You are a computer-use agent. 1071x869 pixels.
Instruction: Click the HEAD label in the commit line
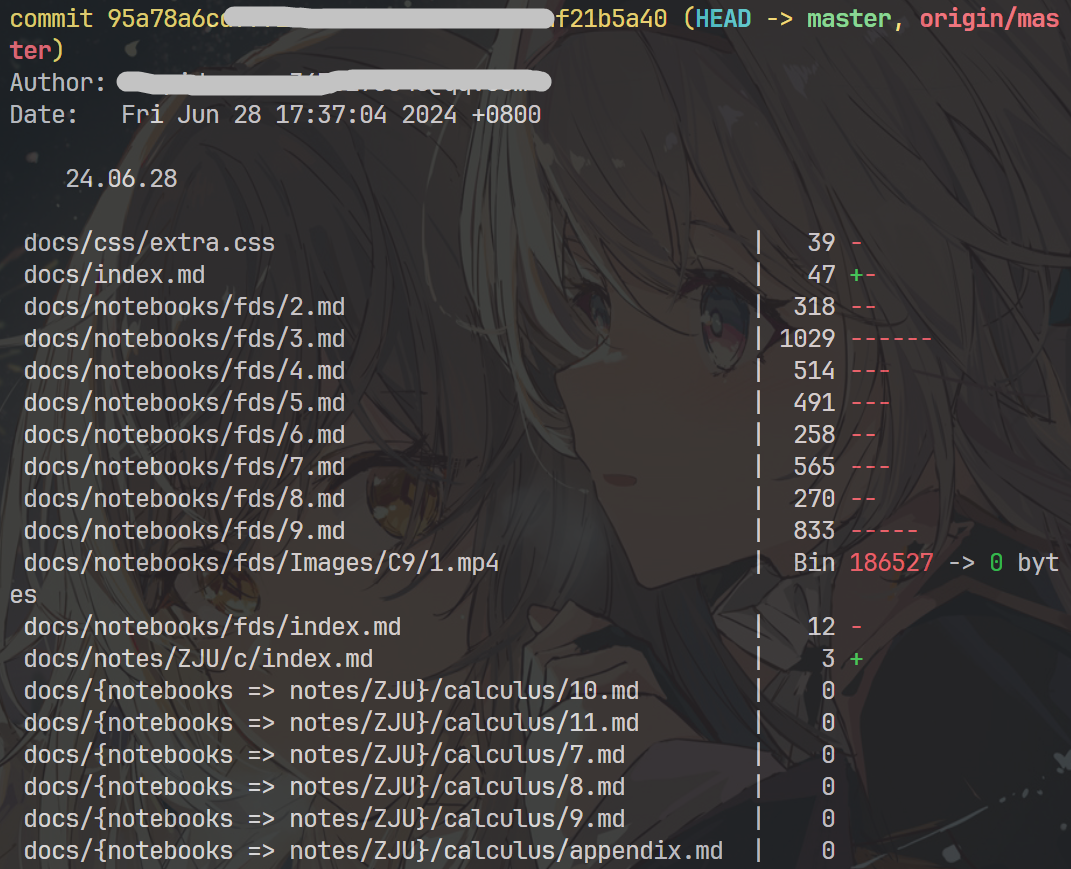point(723,19)
